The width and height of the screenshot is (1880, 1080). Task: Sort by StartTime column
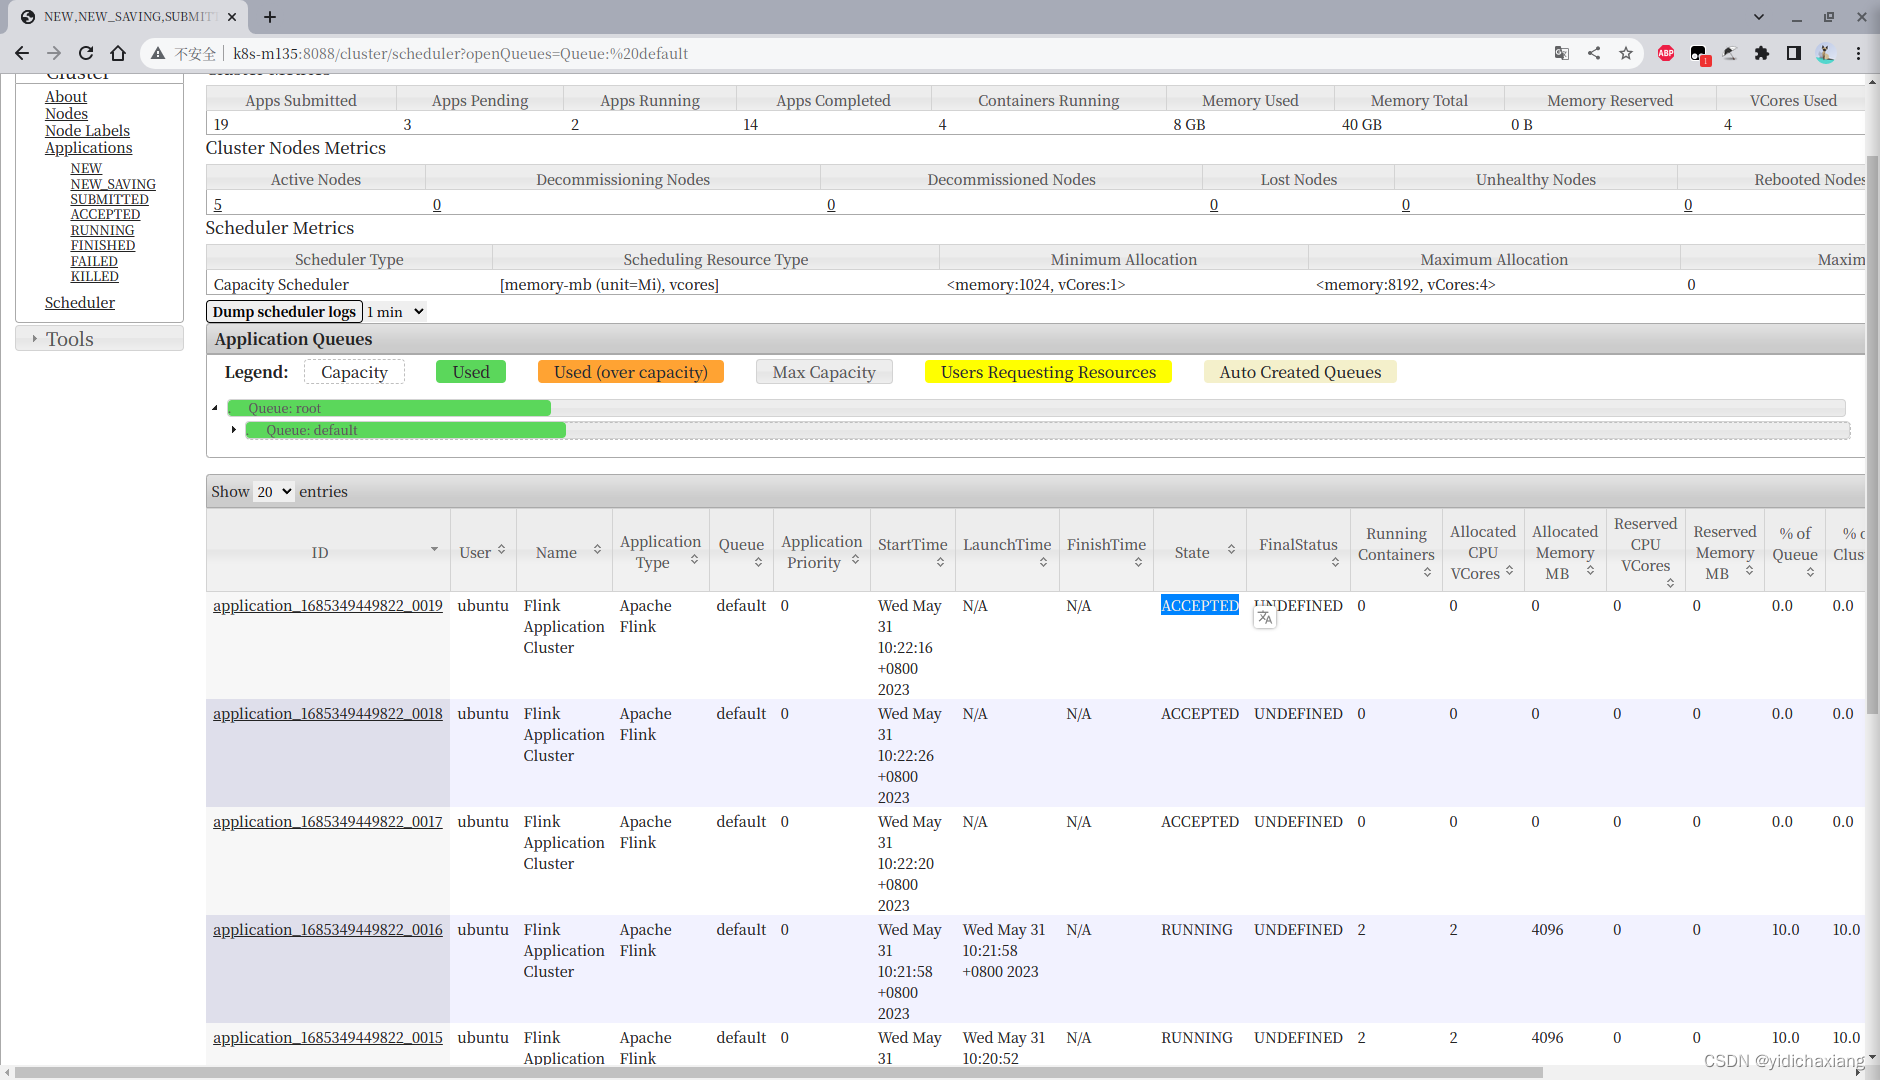click(x=913, y=552)
